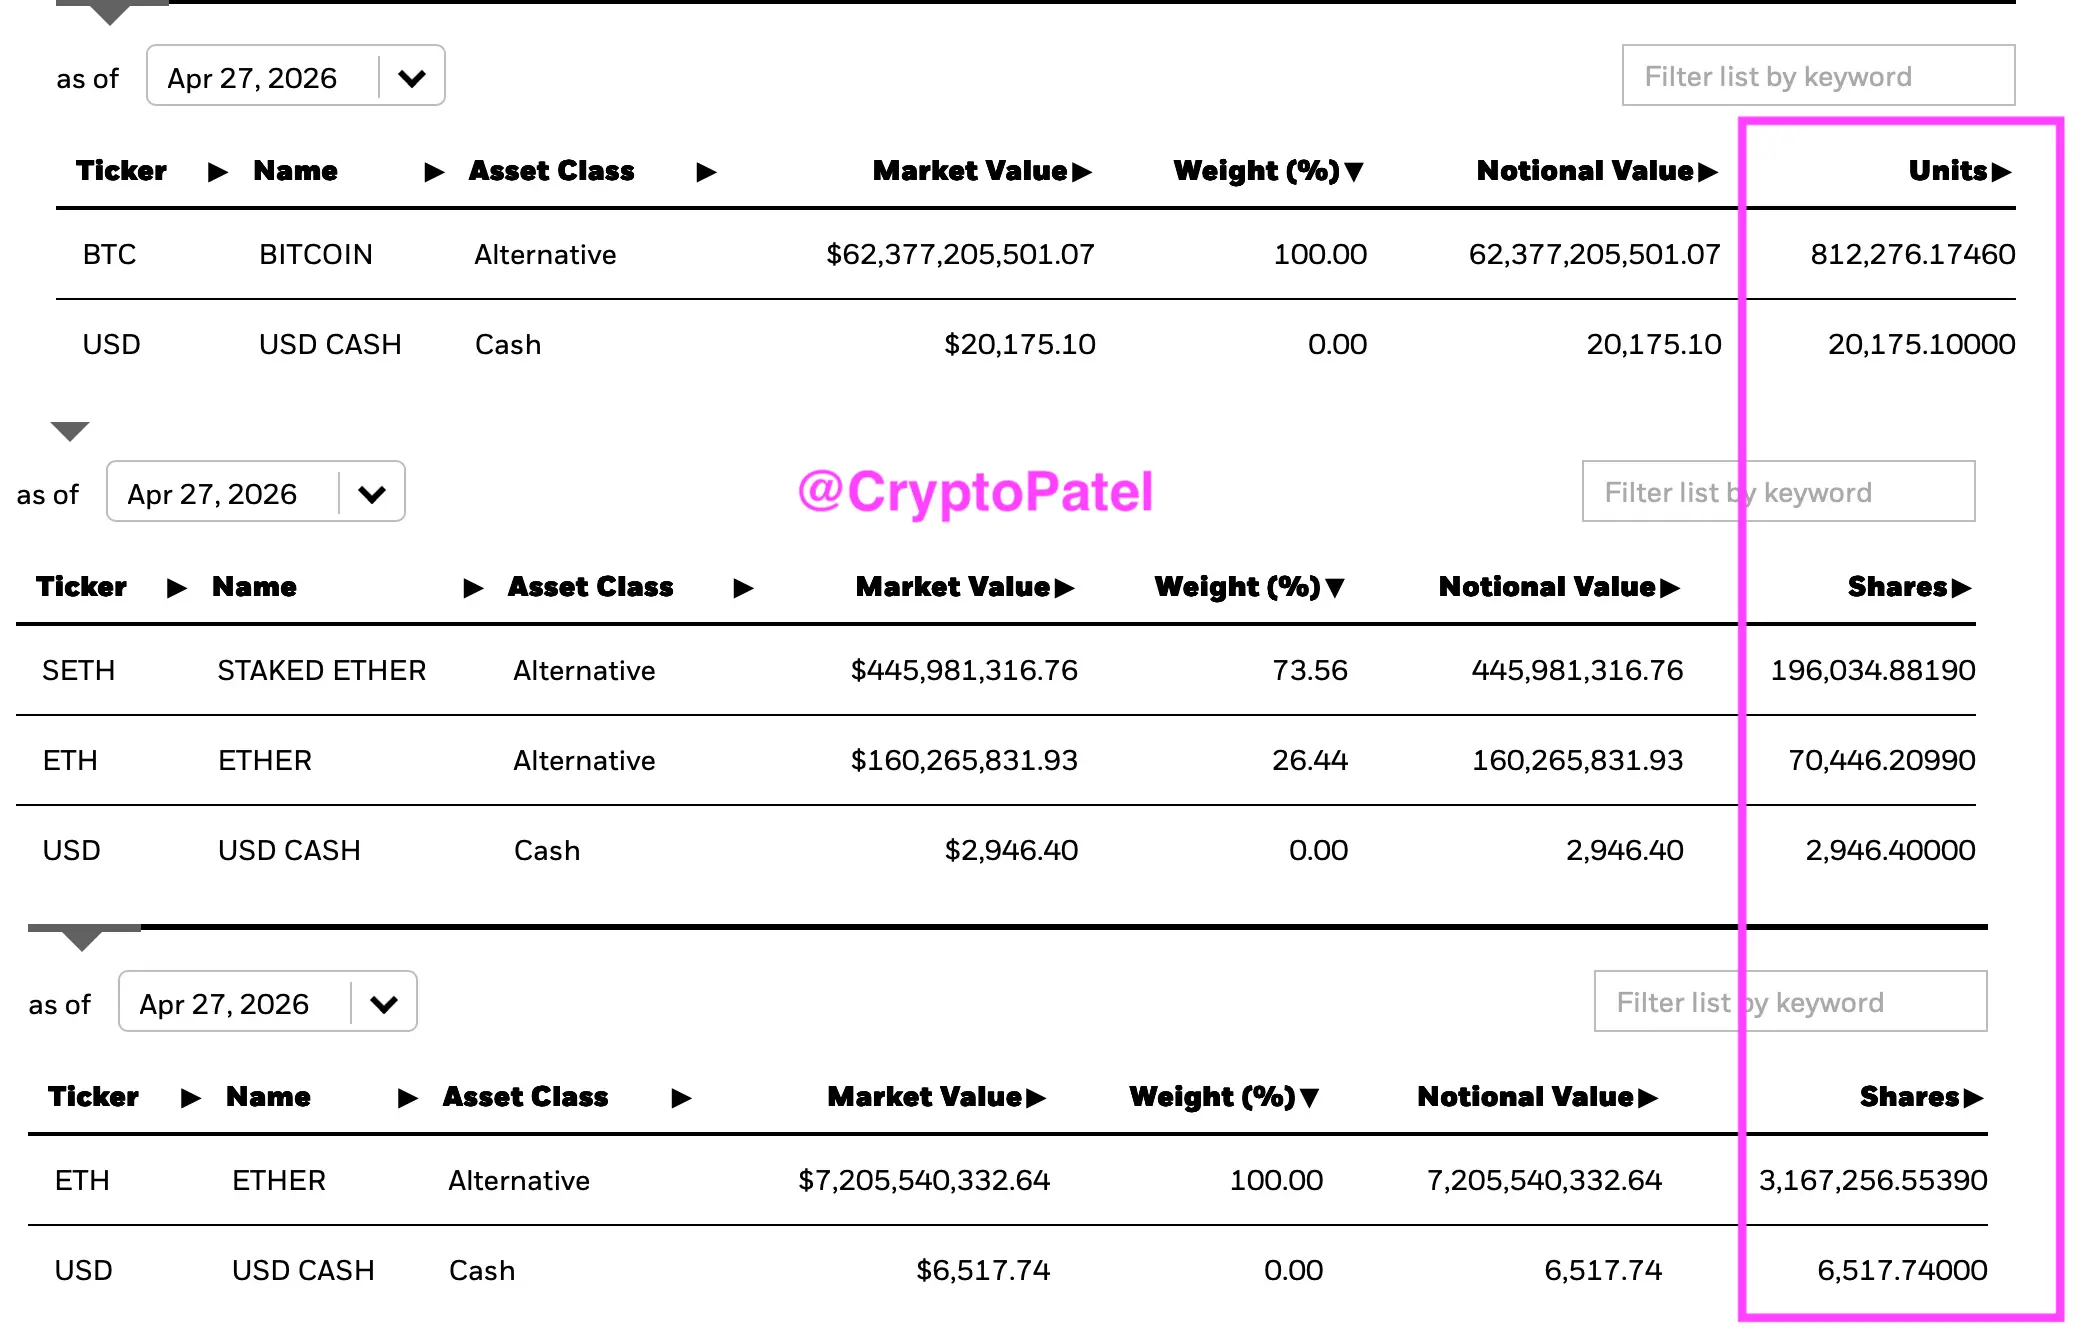Sort middle table by Asset Class arrow

tap(742, 588)
